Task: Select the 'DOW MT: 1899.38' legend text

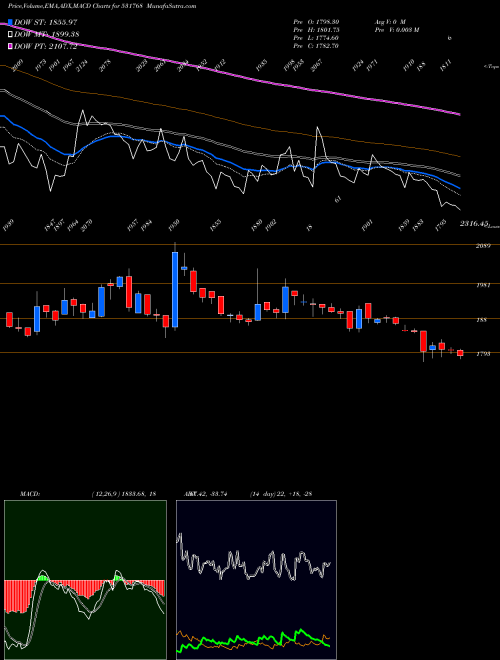Action: click(x=47, y=34)
